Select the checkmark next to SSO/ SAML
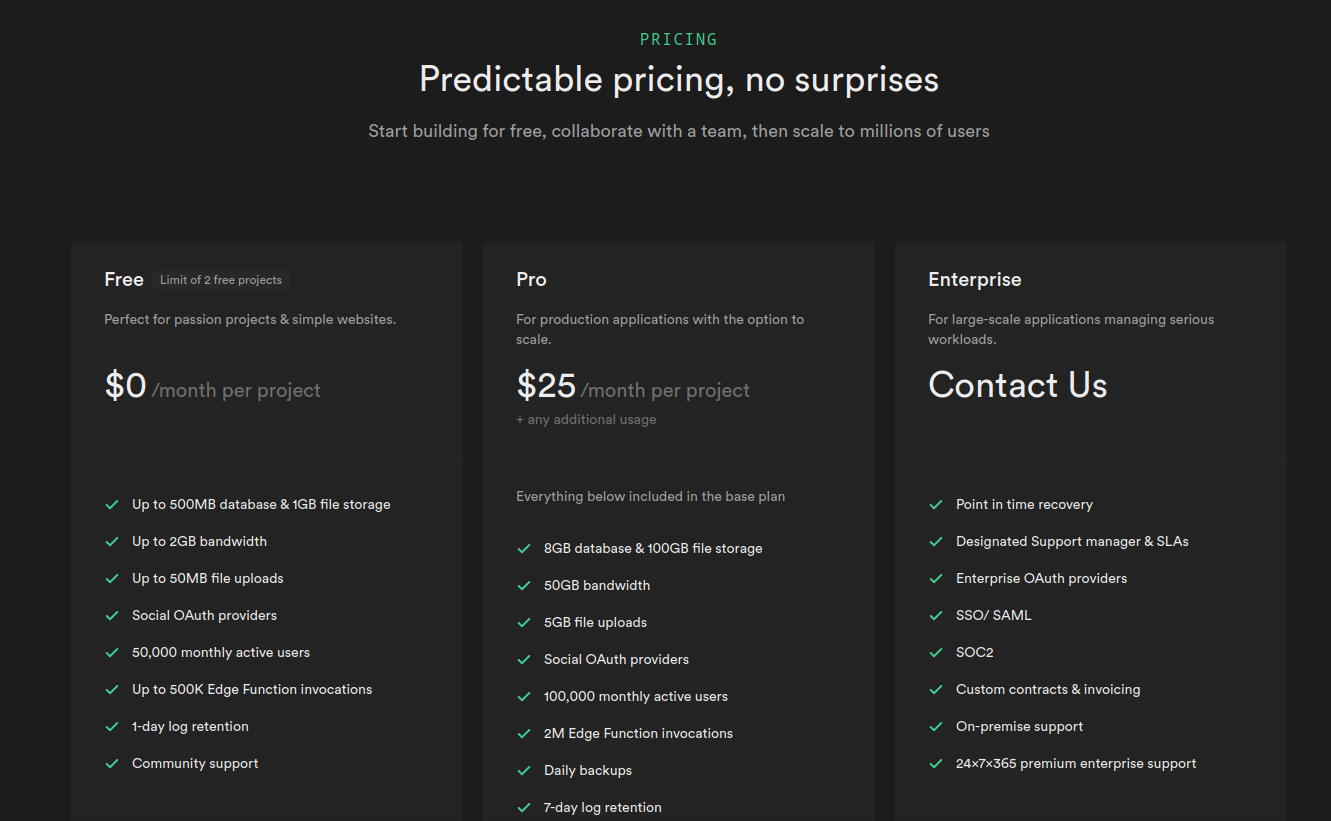The height and width of the screenshot is (821, 1331). 936,615
